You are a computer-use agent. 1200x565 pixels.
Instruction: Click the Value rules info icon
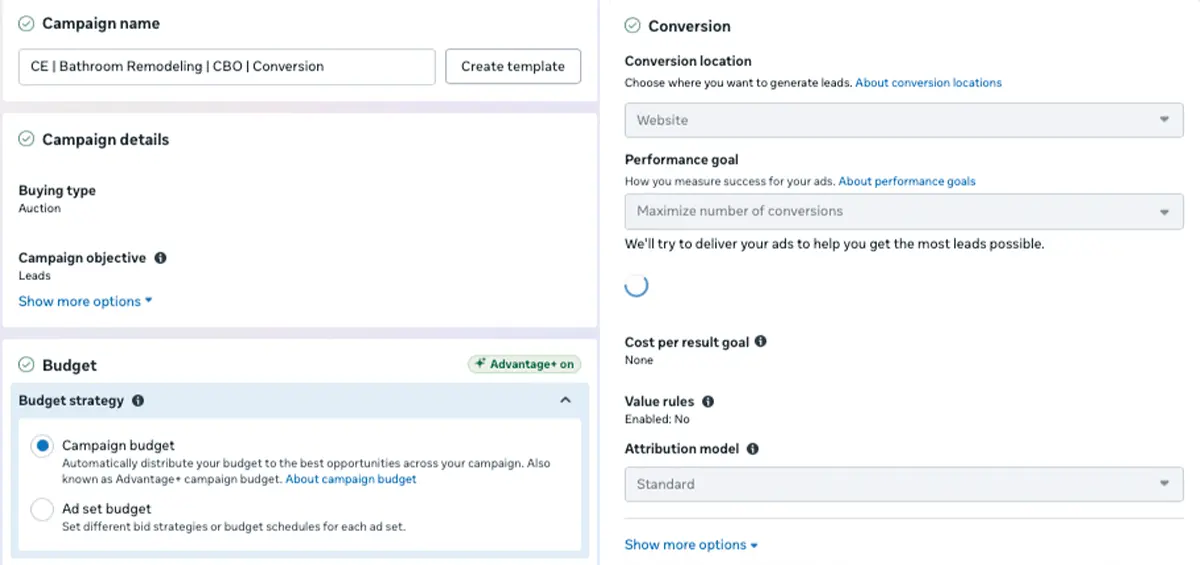[708, 402]
